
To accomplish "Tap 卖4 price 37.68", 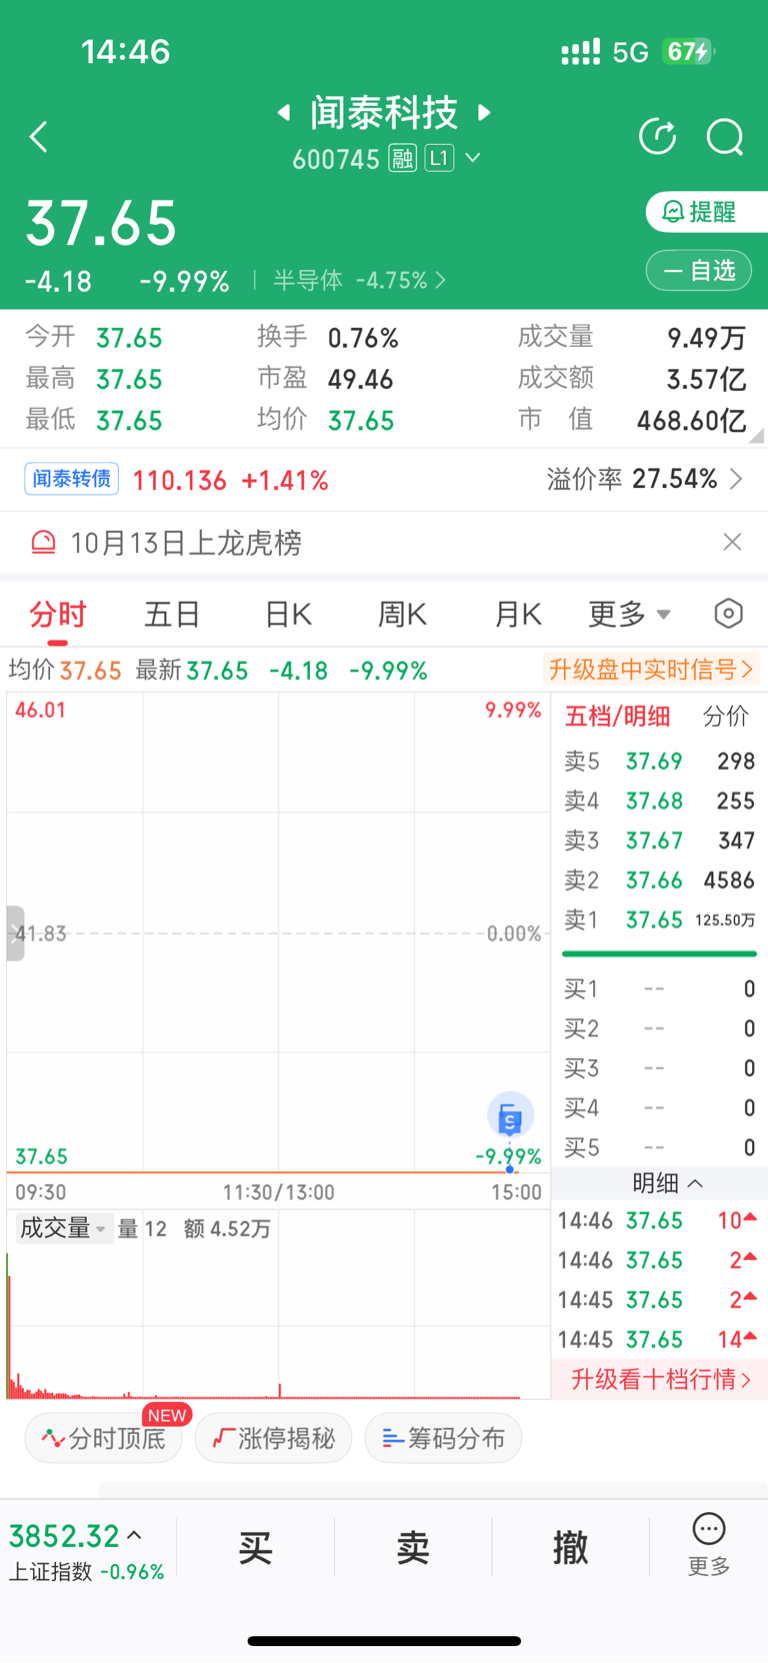I will (654, 801).
